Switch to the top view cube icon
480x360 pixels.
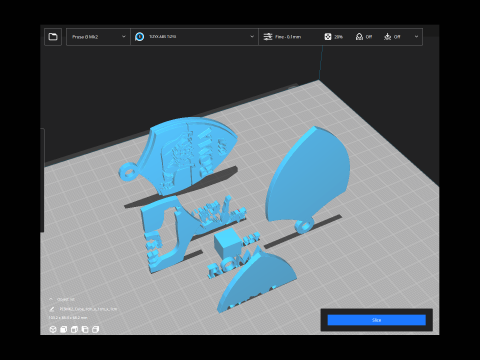[x=74, y=329]
